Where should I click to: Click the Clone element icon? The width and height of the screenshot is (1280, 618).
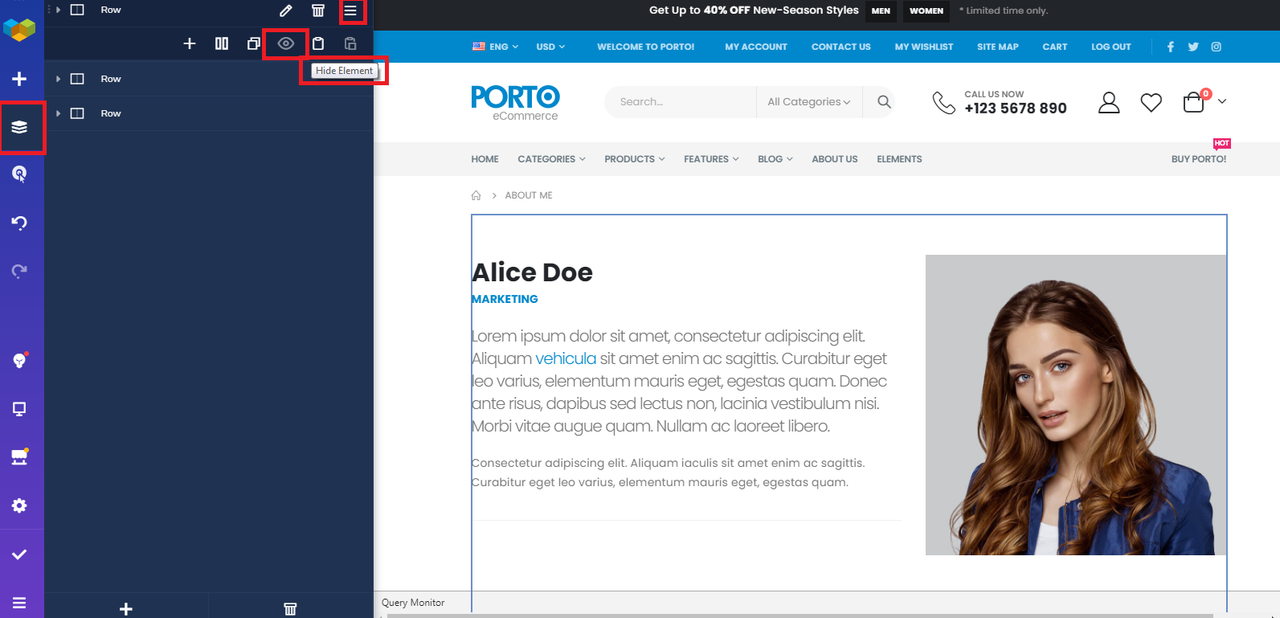254,44
